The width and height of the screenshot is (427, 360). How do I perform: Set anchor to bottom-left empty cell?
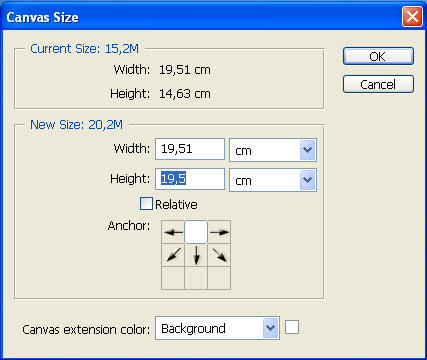173,278
